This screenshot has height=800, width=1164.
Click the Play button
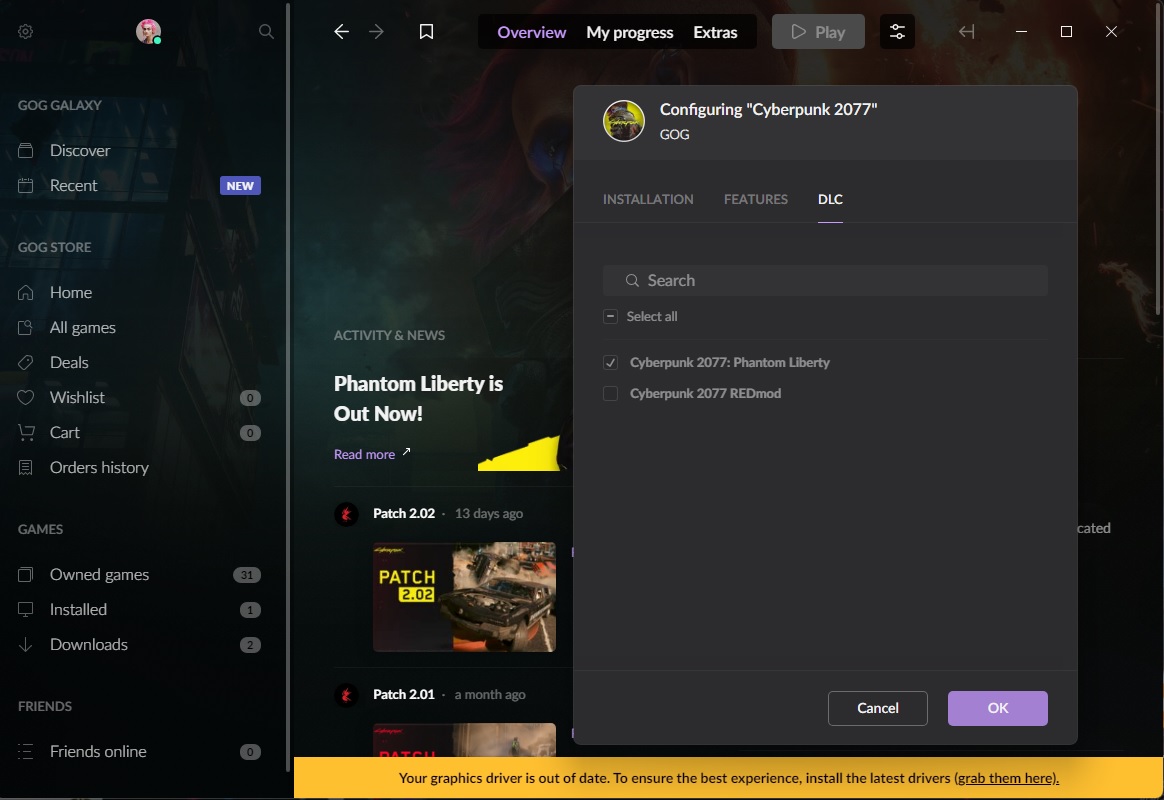818,31
